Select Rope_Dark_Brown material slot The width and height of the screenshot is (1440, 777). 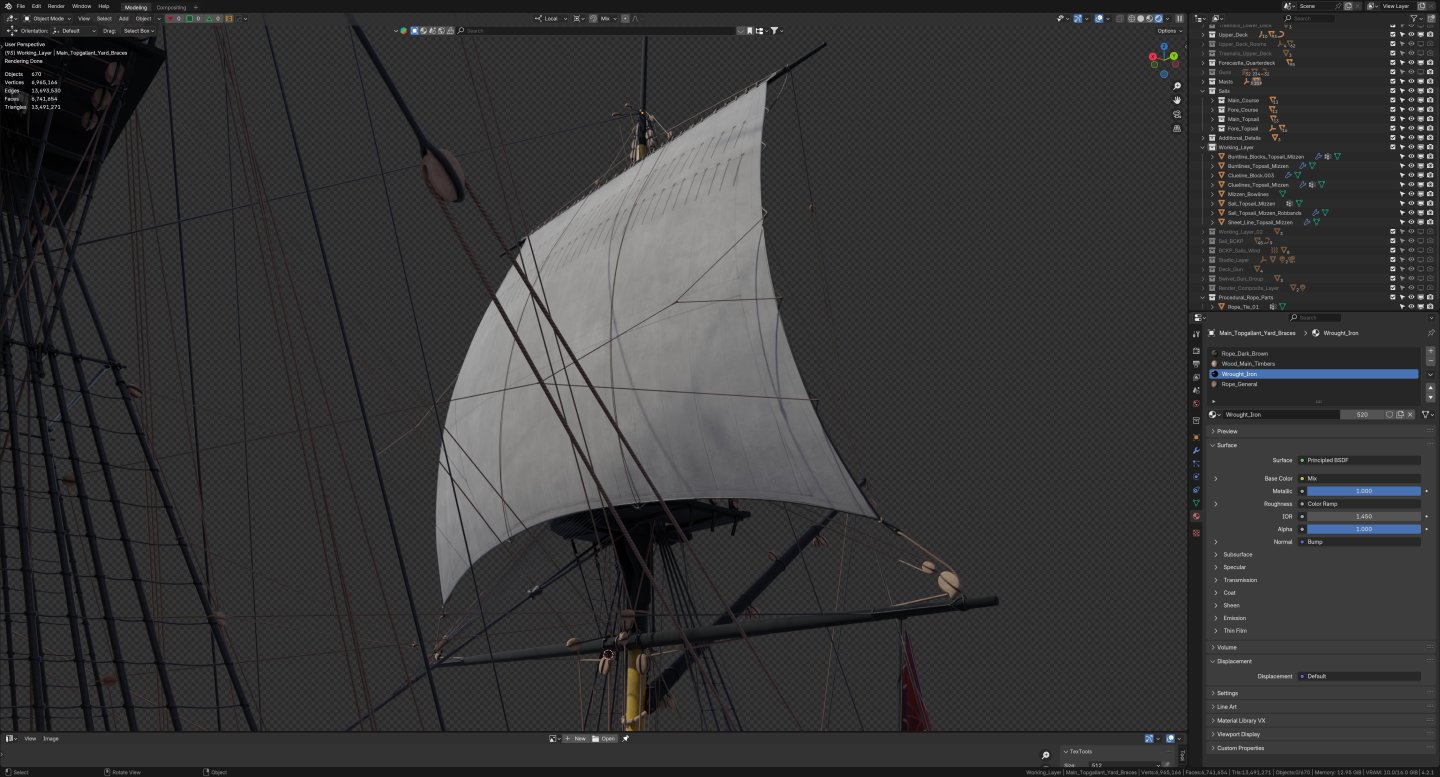point(1314,353)
